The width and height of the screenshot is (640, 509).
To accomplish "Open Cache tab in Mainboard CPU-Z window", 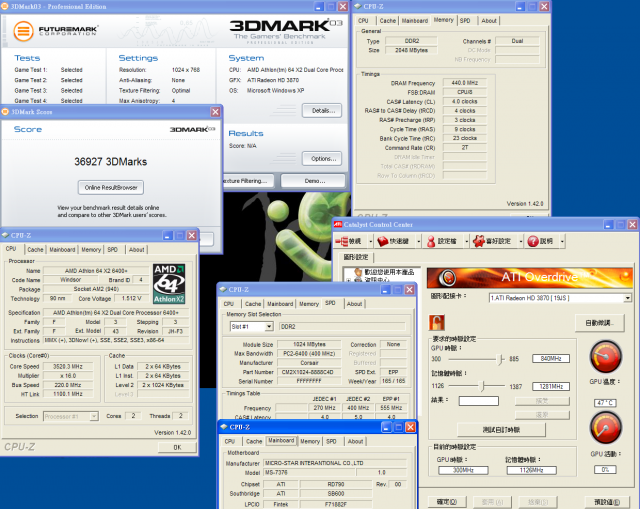I will 254,441.
